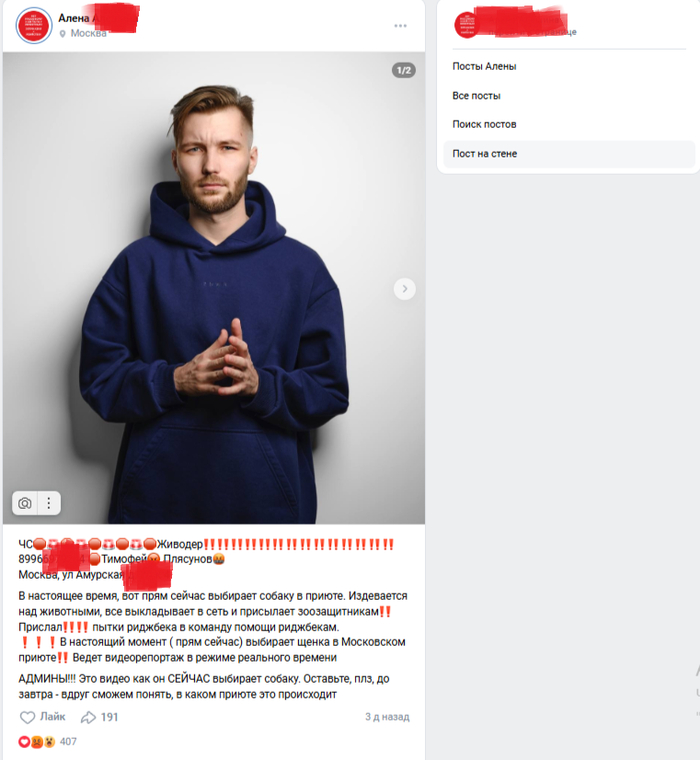This screenshot has width=700, height=760.
Task: Click the 407 reactions count
Action: (68, 742)
